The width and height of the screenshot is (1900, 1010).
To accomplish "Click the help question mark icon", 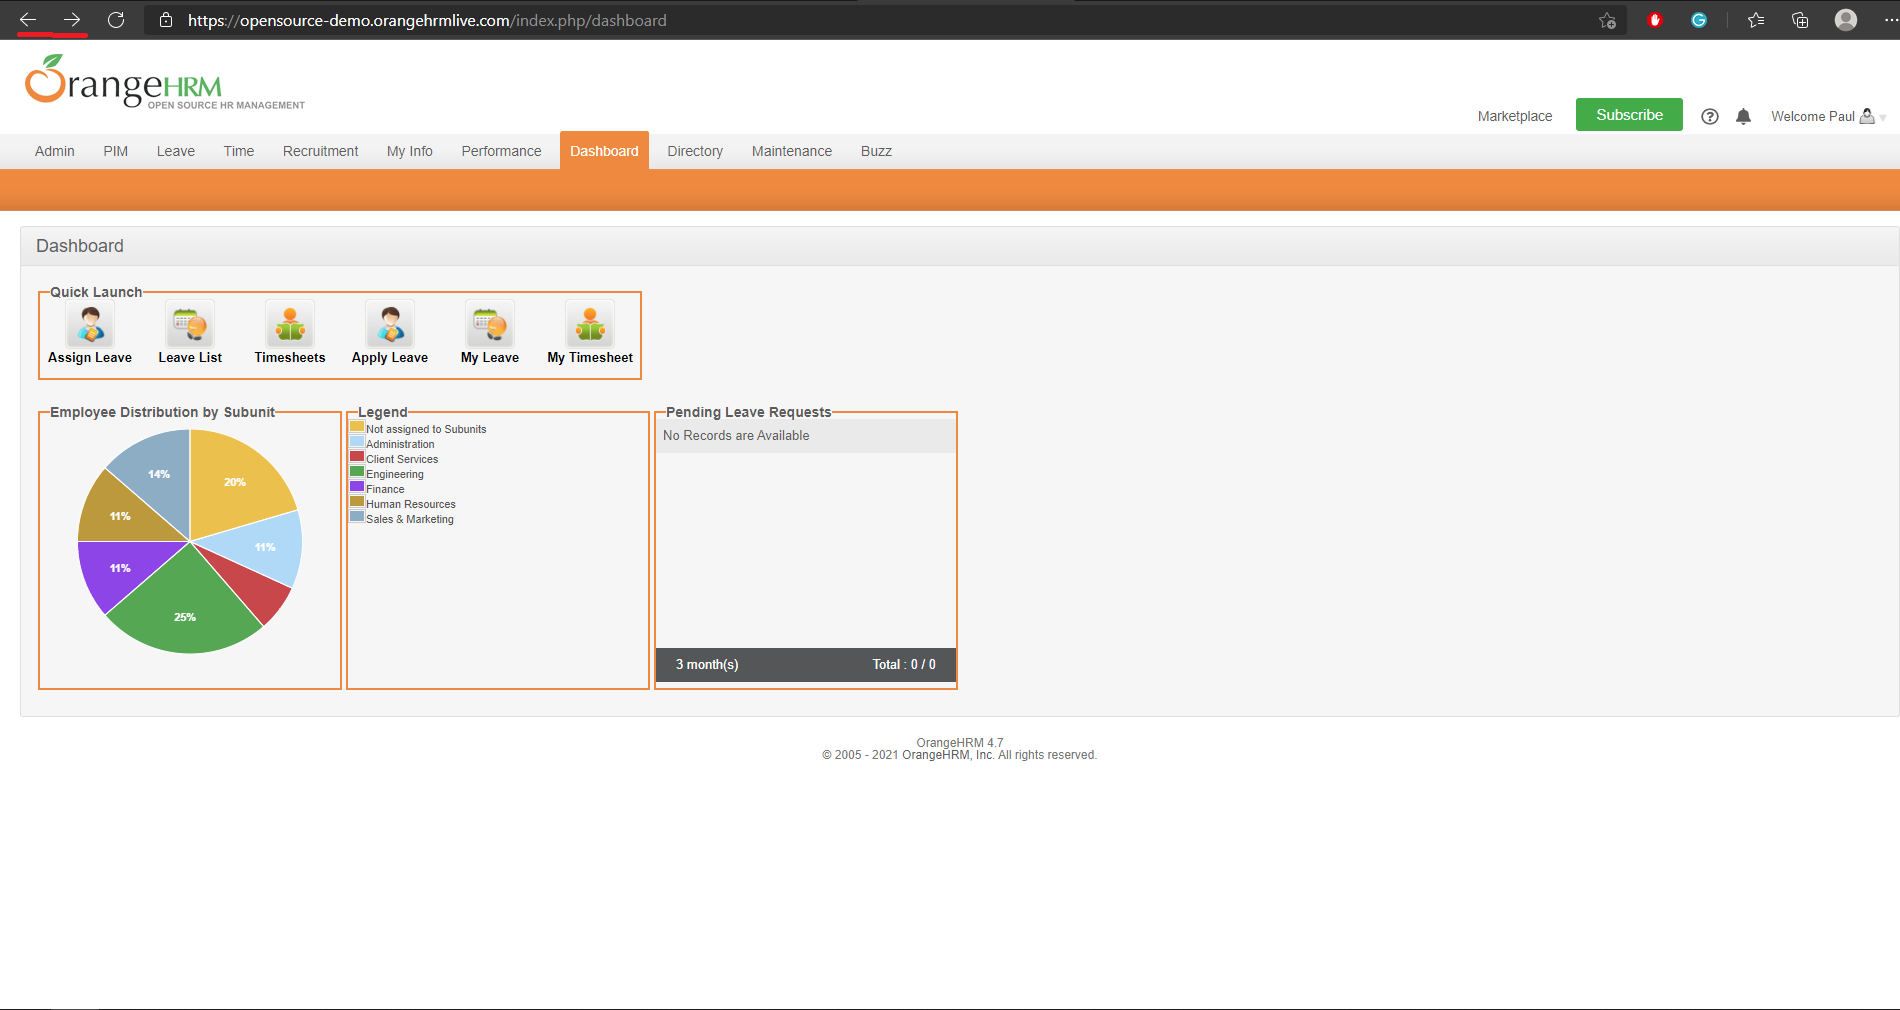I will (x=1710, y=116).
